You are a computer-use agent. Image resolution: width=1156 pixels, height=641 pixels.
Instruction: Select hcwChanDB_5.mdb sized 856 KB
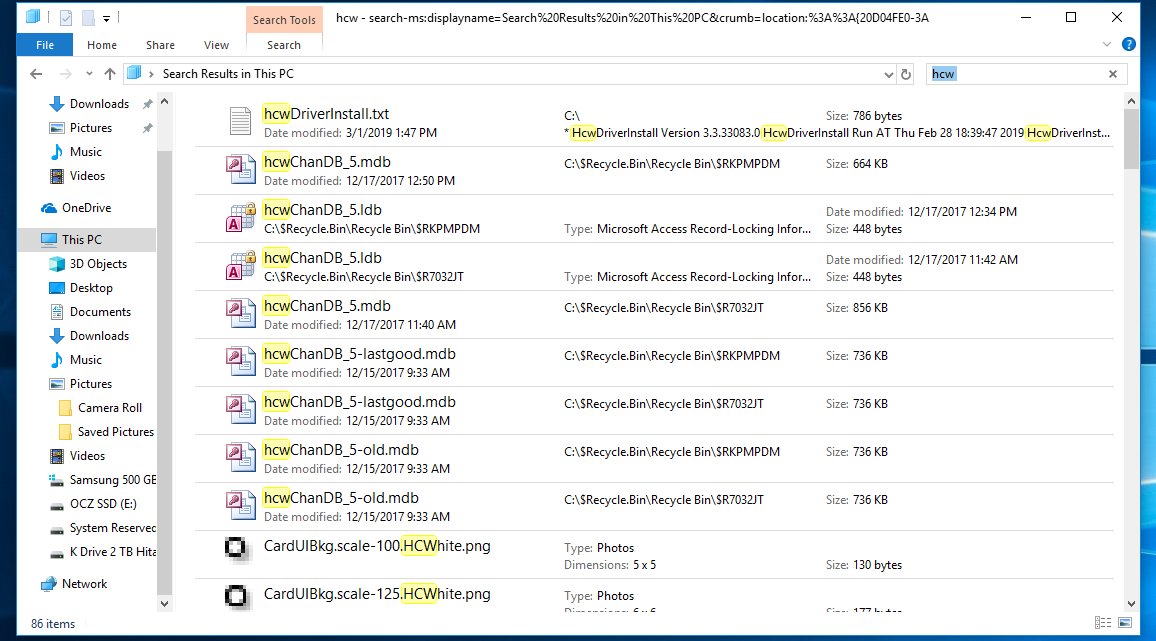point(654,315)
